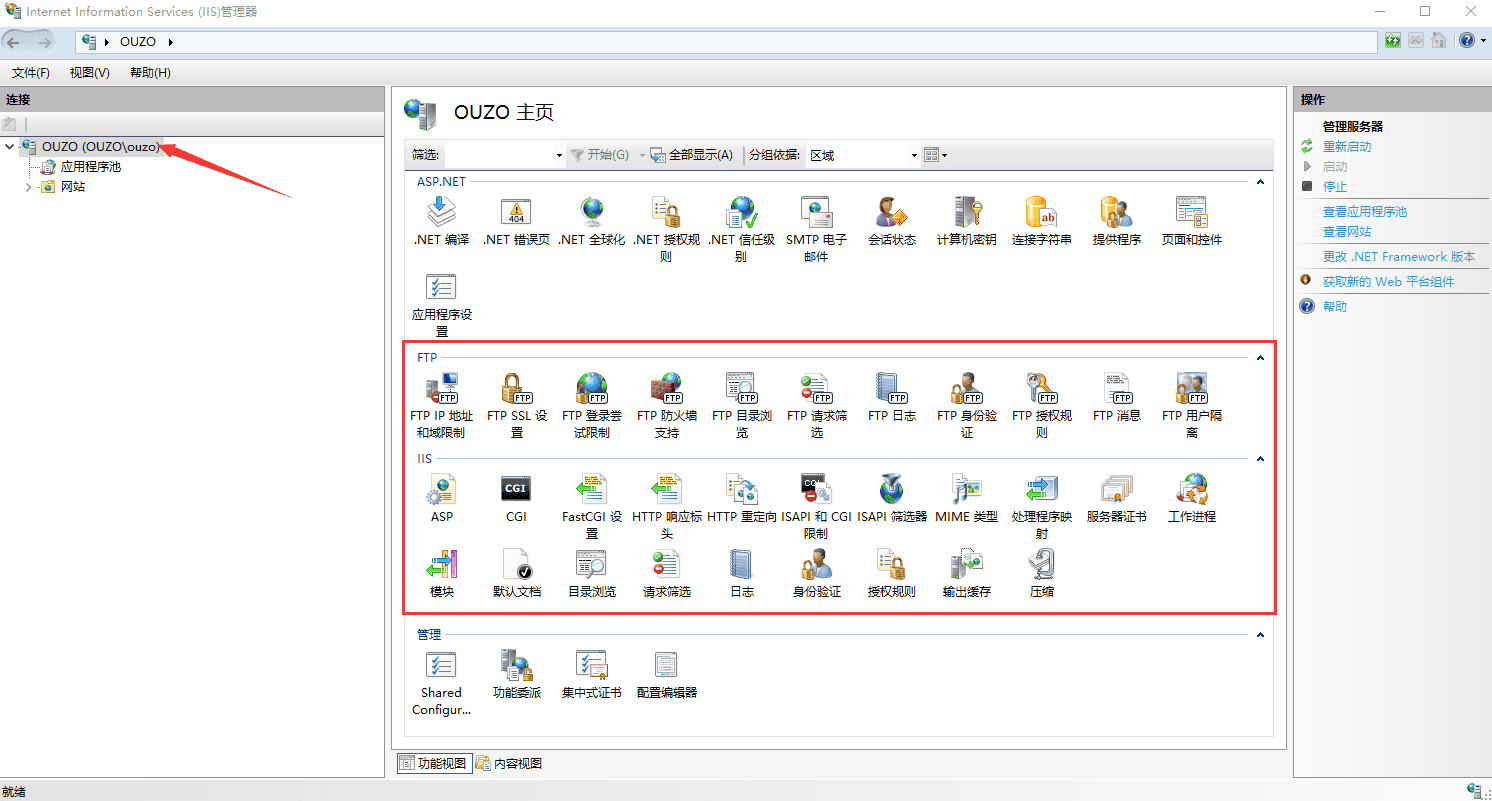This screenshot has width=1492, height=801.
Task: Collapse the 管理 group section
Action: 1260,635
